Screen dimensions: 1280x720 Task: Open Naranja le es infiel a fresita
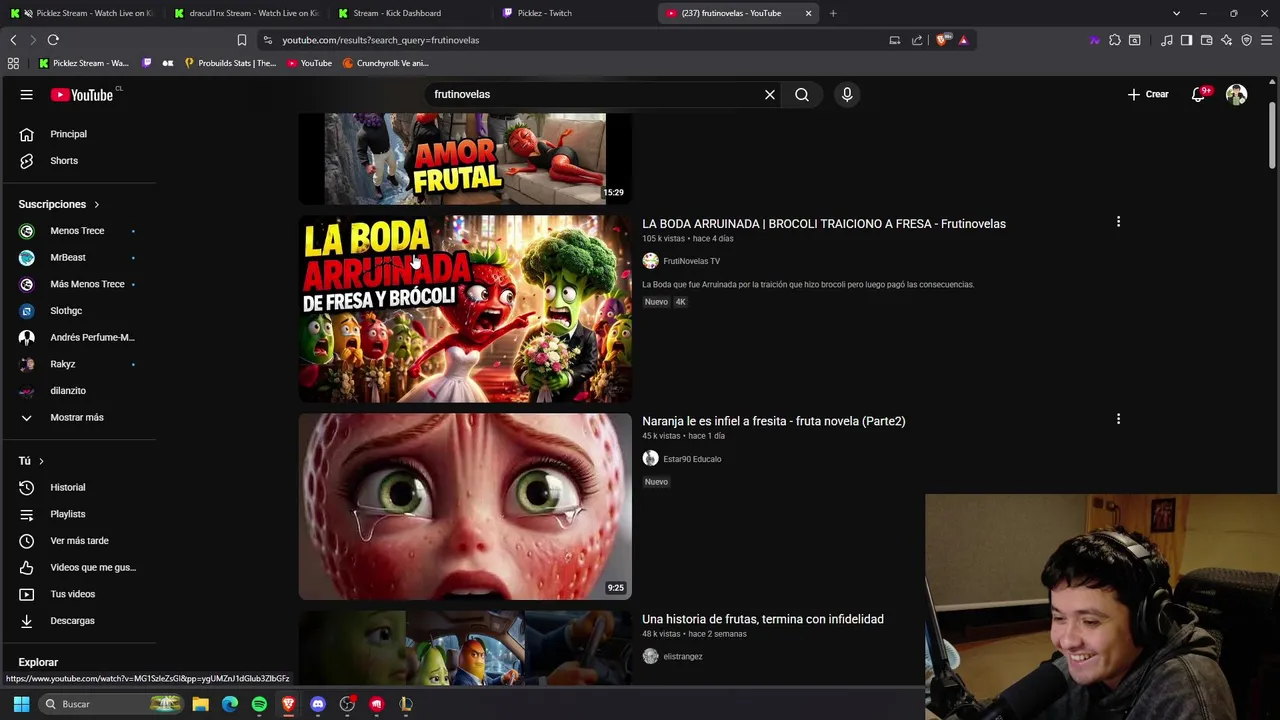pyautogui.click(x=773, y=421)
